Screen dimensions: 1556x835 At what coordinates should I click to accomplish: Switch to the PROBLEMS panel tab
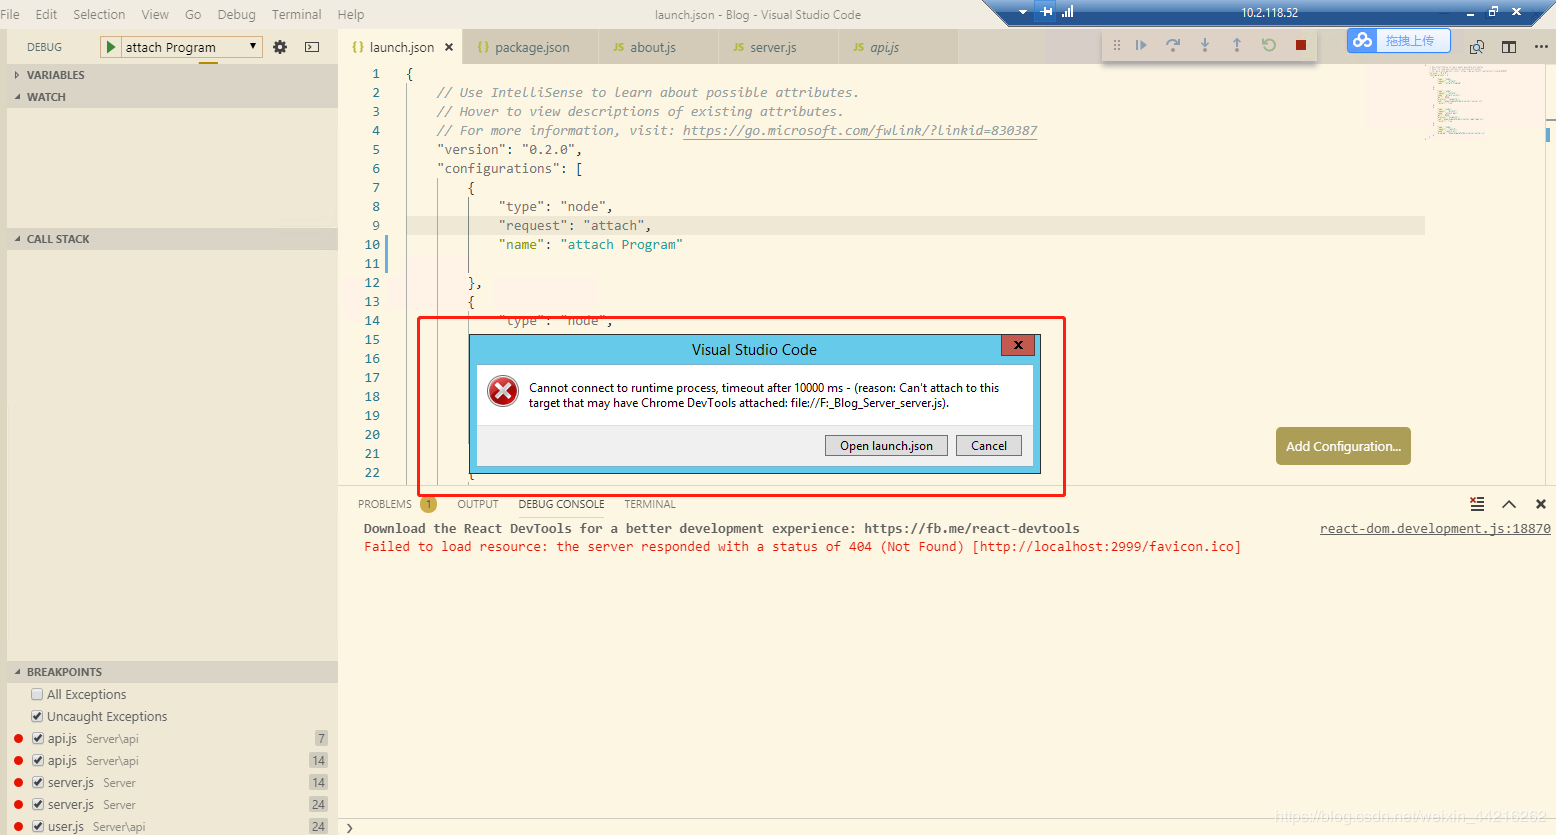point(385,504)
